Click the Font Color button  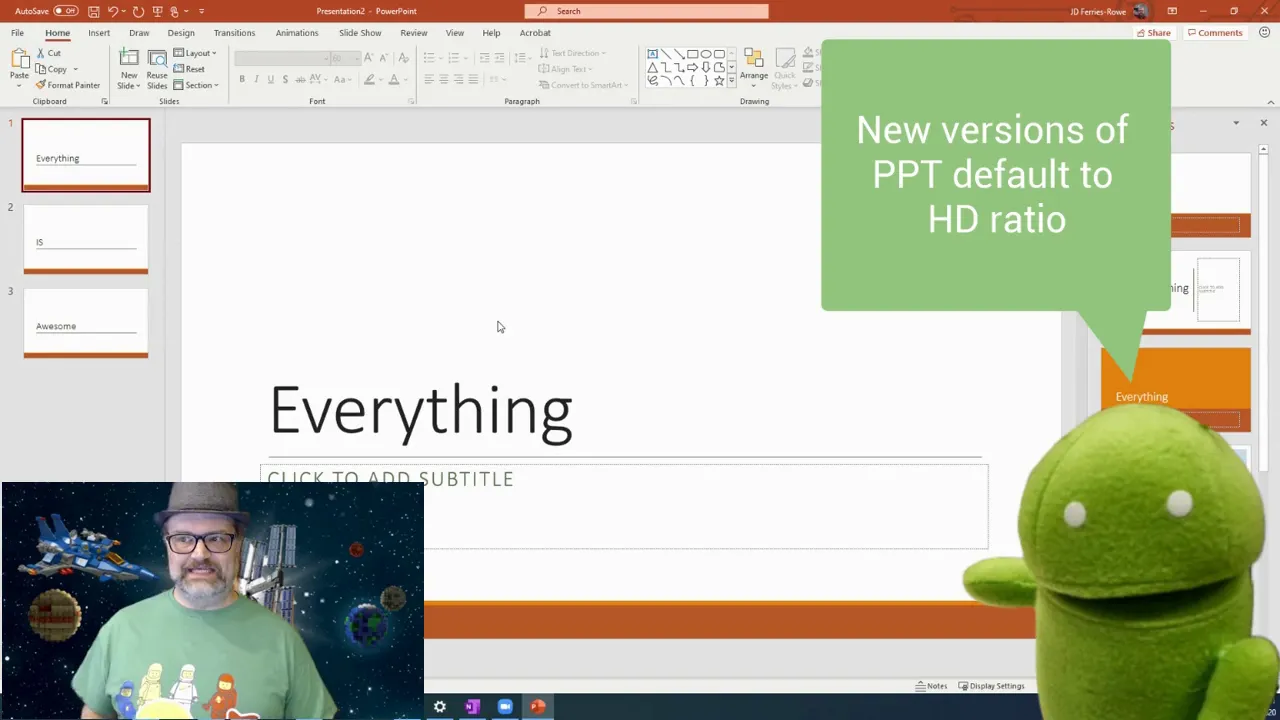coord(393,80)
